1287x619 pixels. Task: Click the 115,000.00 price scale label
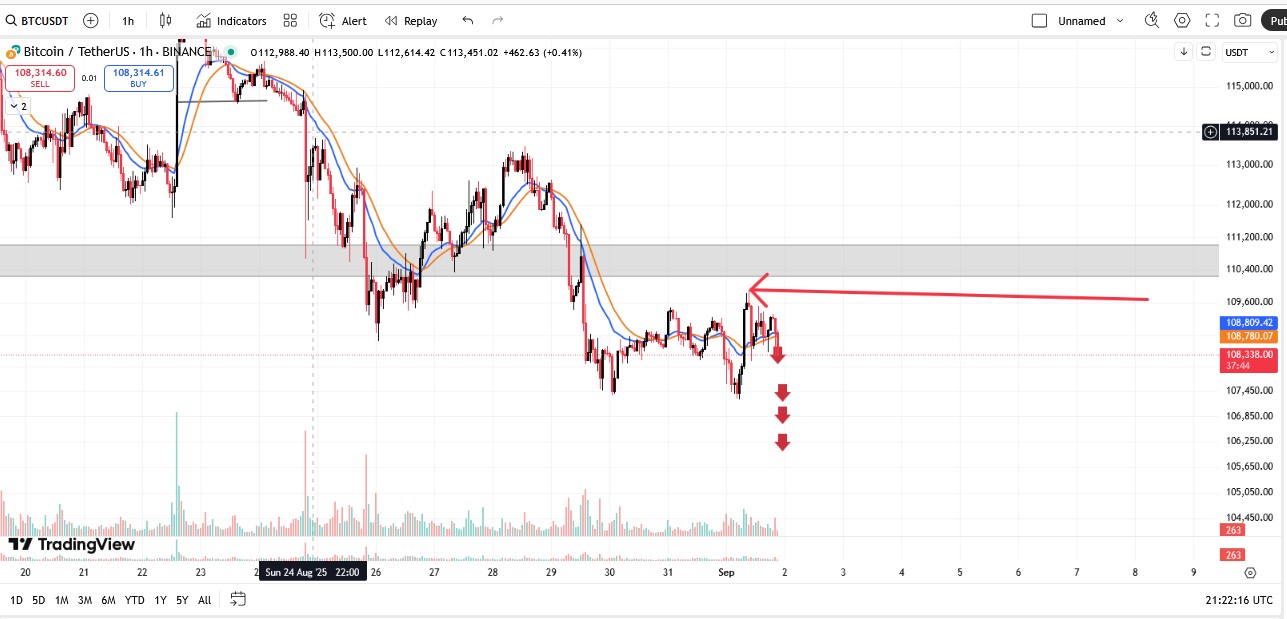click(1248, 86)
